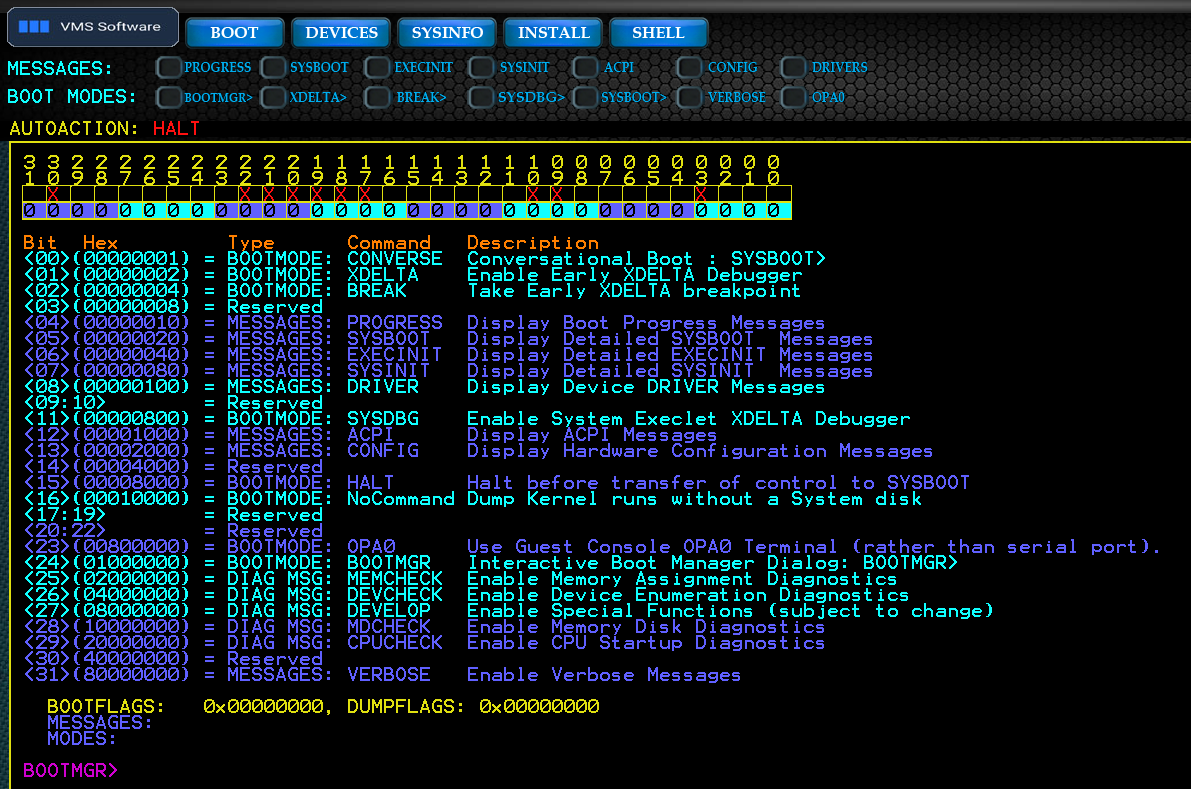
Task: Click hex value (00000100) in the table
Action: [x=131, y=386]
